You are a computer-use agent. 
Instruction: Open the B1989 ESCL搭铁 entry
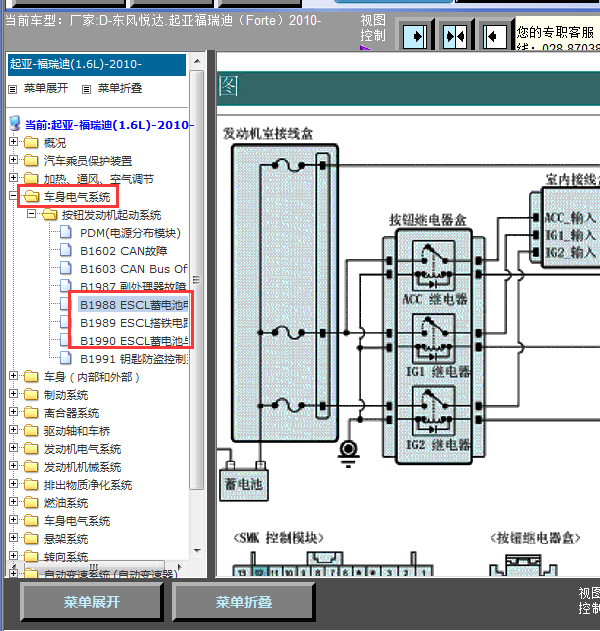(x=134, y=323)
